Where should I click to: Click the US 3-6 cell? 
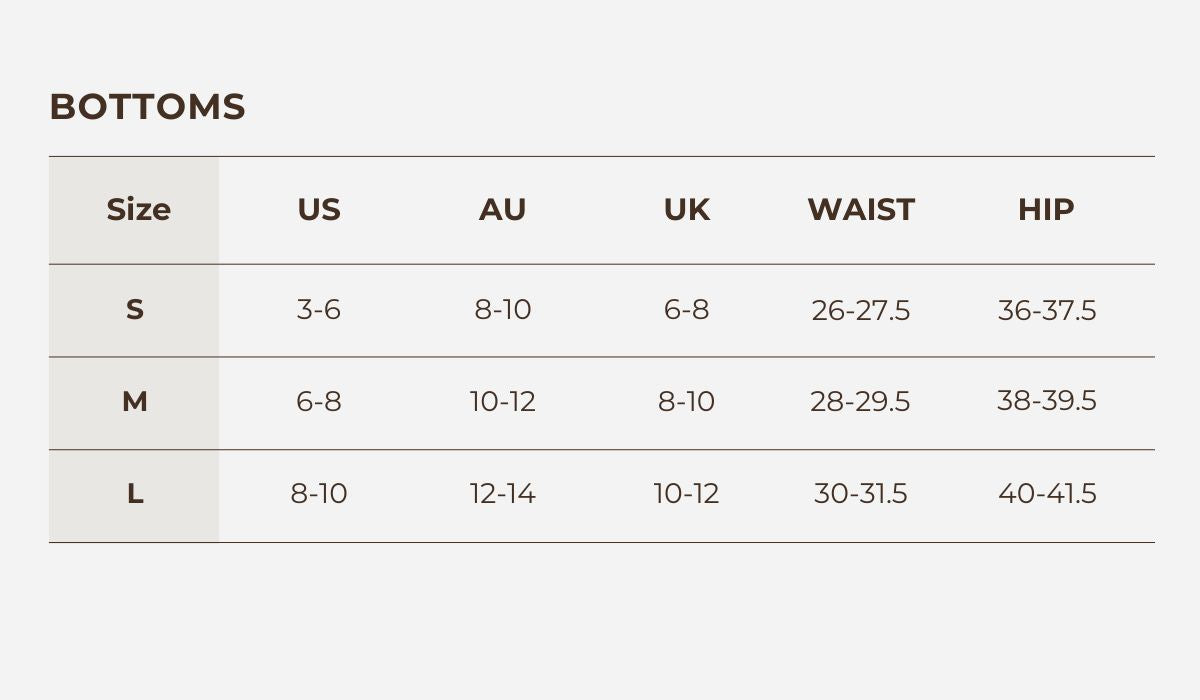point(319,310)
